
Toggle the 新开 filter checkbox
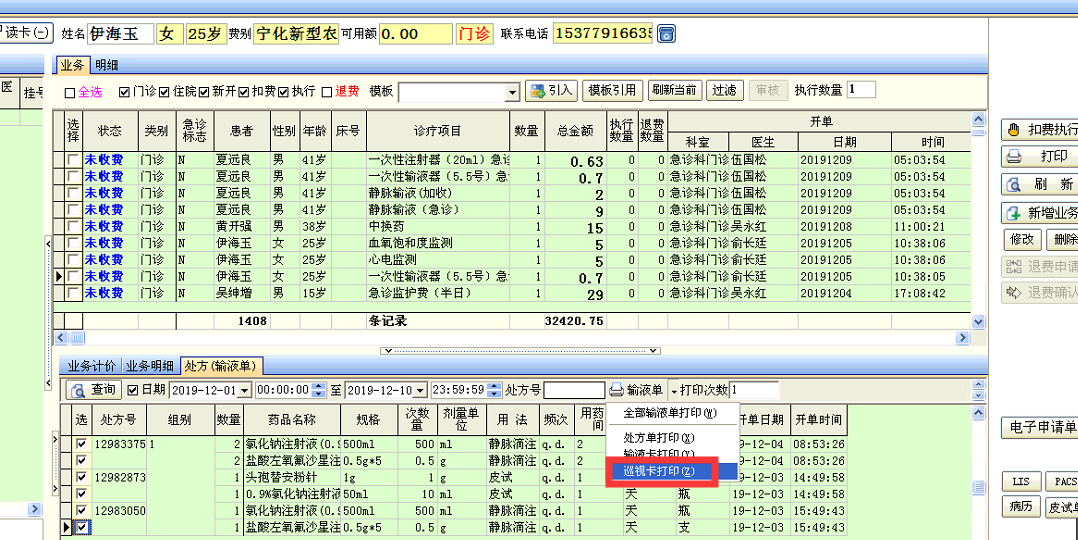click(x=204, y=91)
